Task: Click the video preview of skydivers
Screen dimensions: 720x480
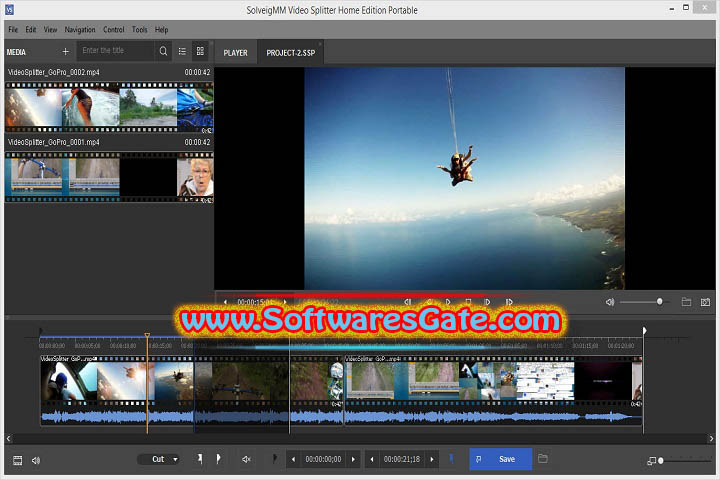Action: click(x=464, y=179)
